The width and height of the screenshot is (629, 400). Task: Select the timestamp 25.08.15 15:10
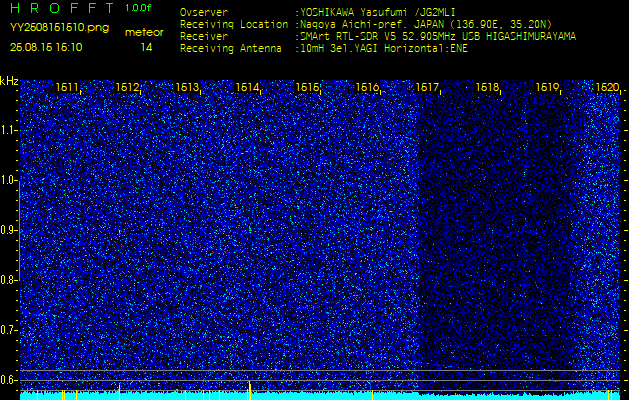pyautogui.click(x=46, y=47)
